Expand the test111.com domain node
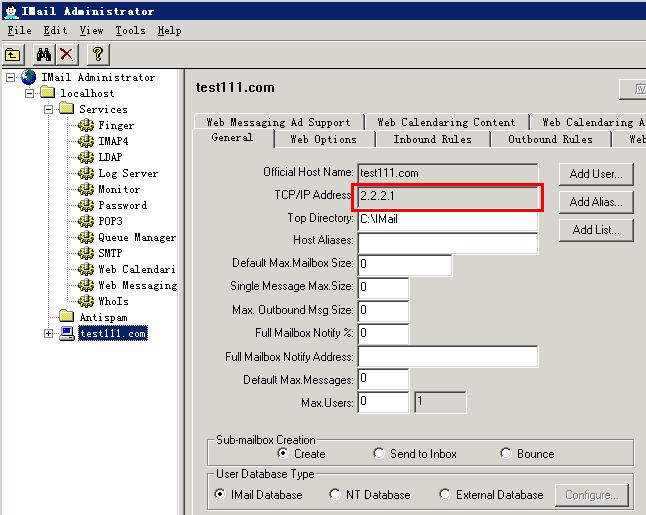This screenshot has height=515, width=646. pos(48,334)
